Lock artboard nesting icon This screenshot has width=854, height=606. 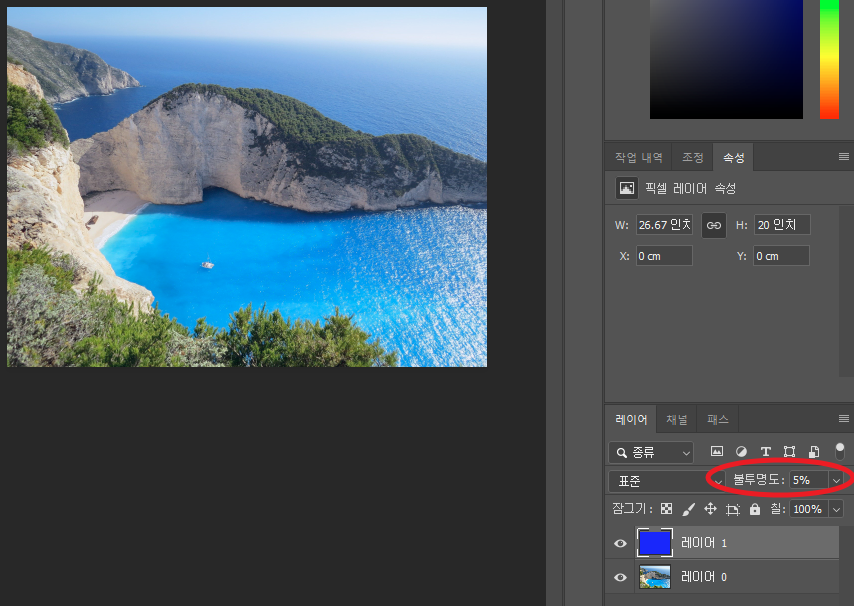pyautogui.click(x=733, y=510)
